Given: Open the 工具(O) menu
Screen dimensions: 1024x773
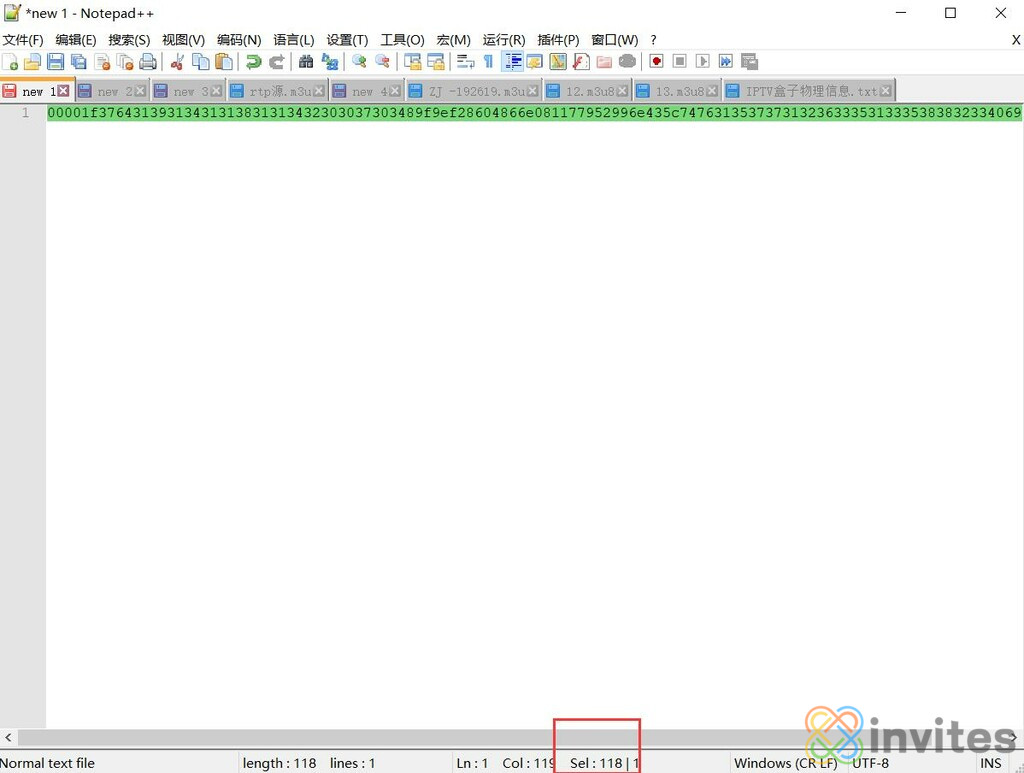Looking at the screenshot, I should (402, 40).
